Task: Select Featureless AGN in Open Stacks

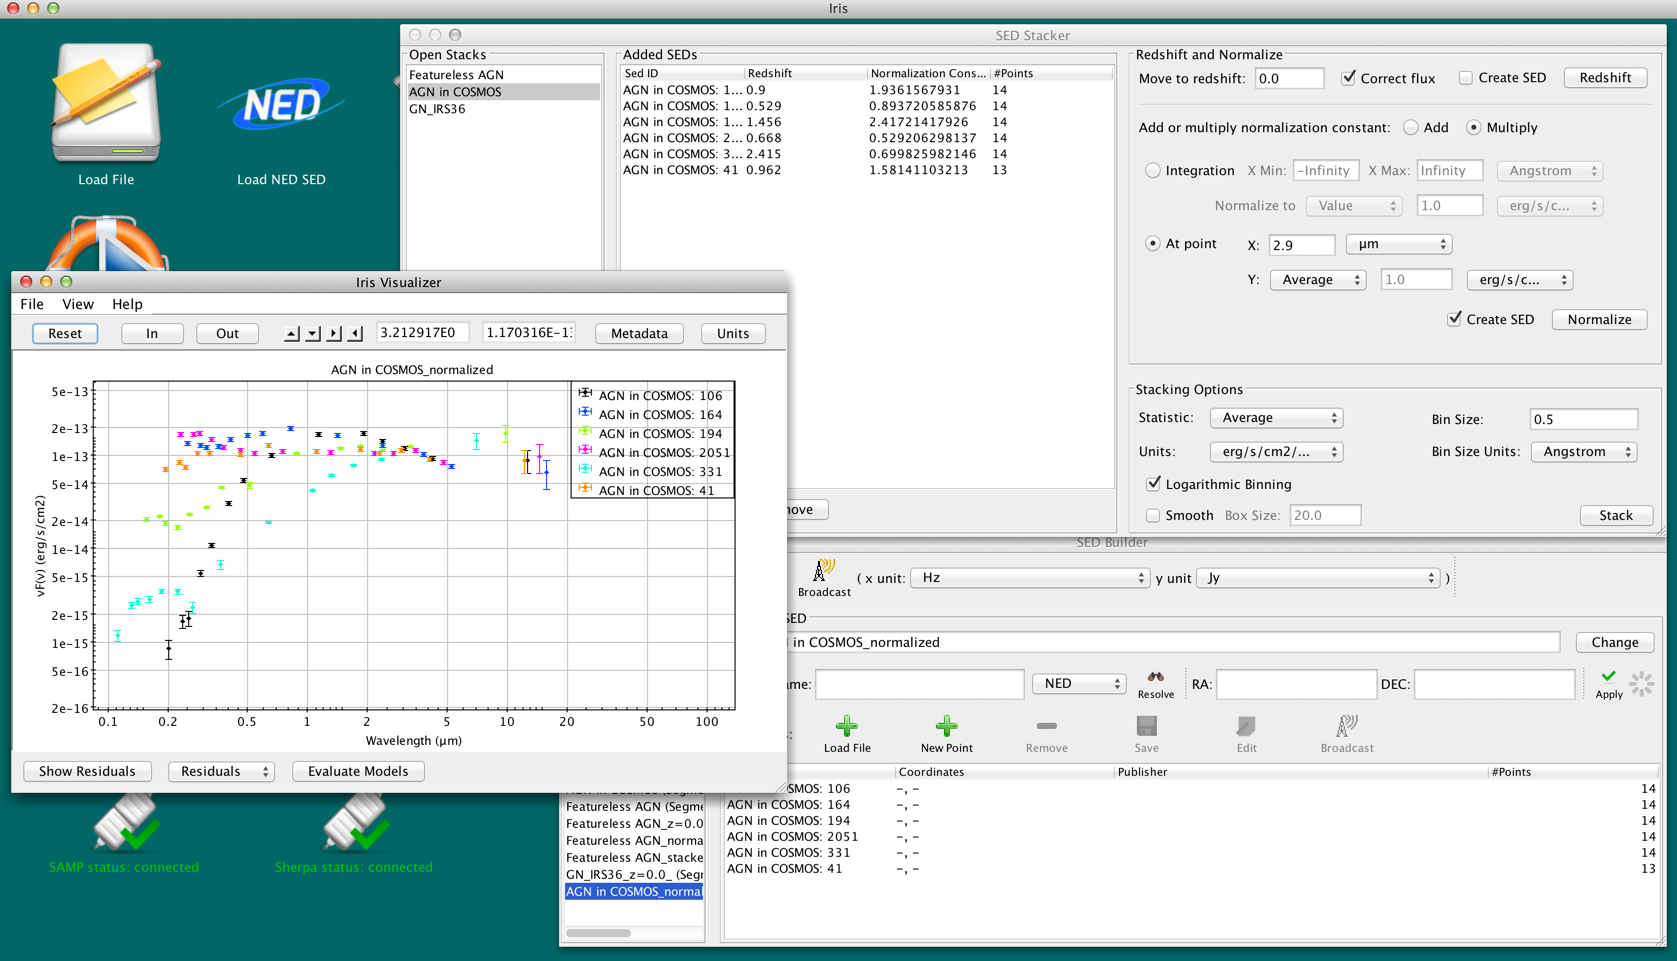Action: [x=503, y=75]
